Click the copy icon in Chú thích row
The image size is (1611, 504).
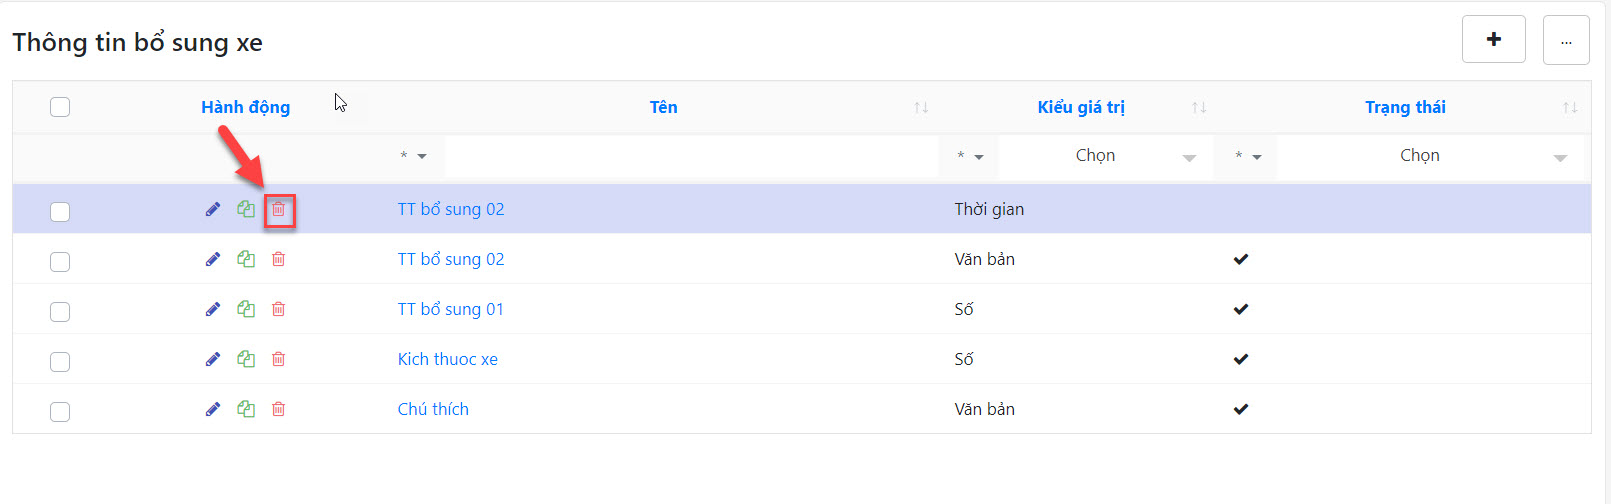point(246,409)
